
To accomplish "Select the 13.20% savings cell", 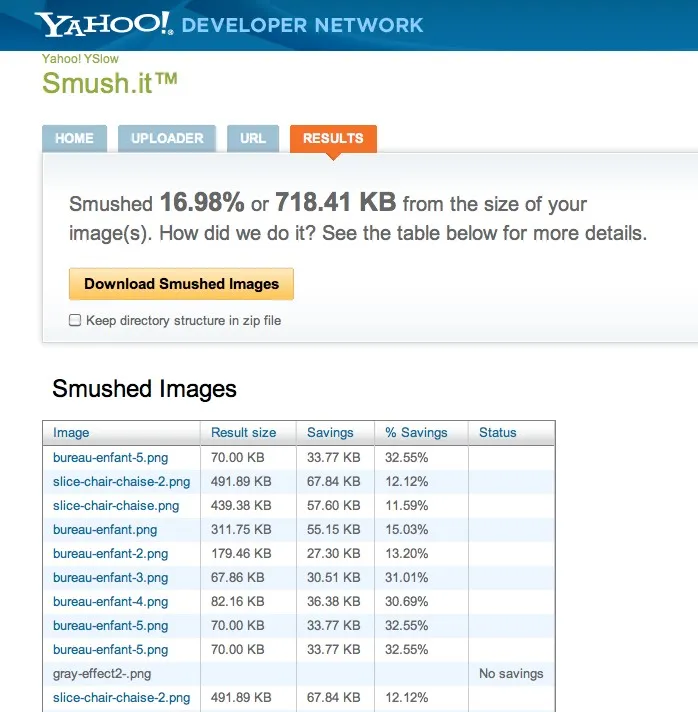I will (x=407, y=554).
